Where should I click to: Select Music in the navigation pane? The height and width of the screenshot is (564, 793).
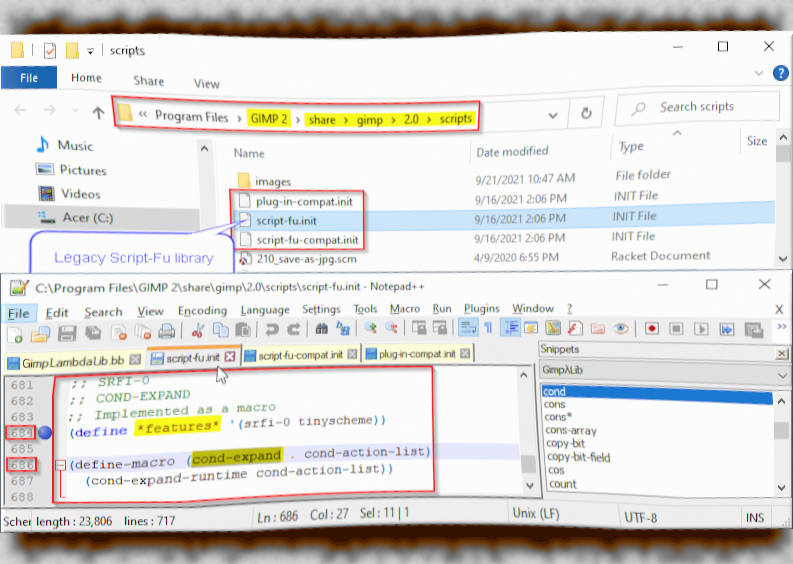click(x=75, y=146)
